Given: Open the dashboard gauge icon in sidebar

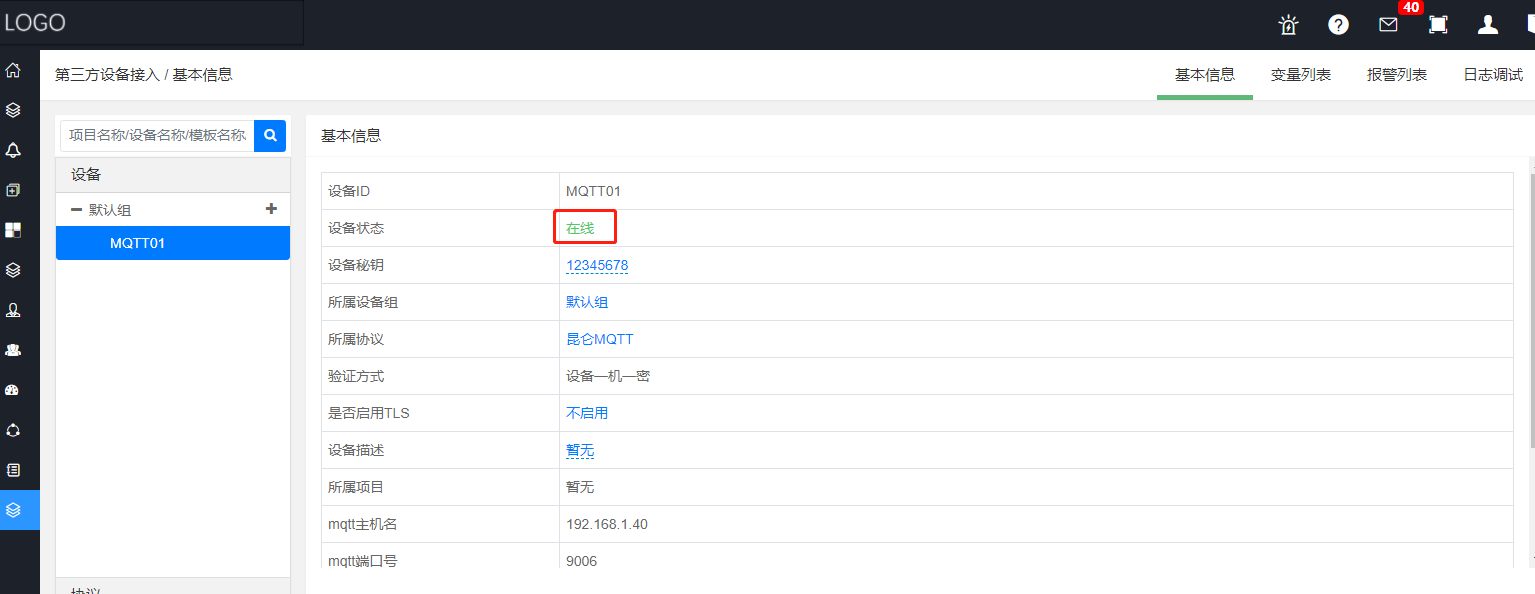Looking at the screenshot, I should [13, 390].
